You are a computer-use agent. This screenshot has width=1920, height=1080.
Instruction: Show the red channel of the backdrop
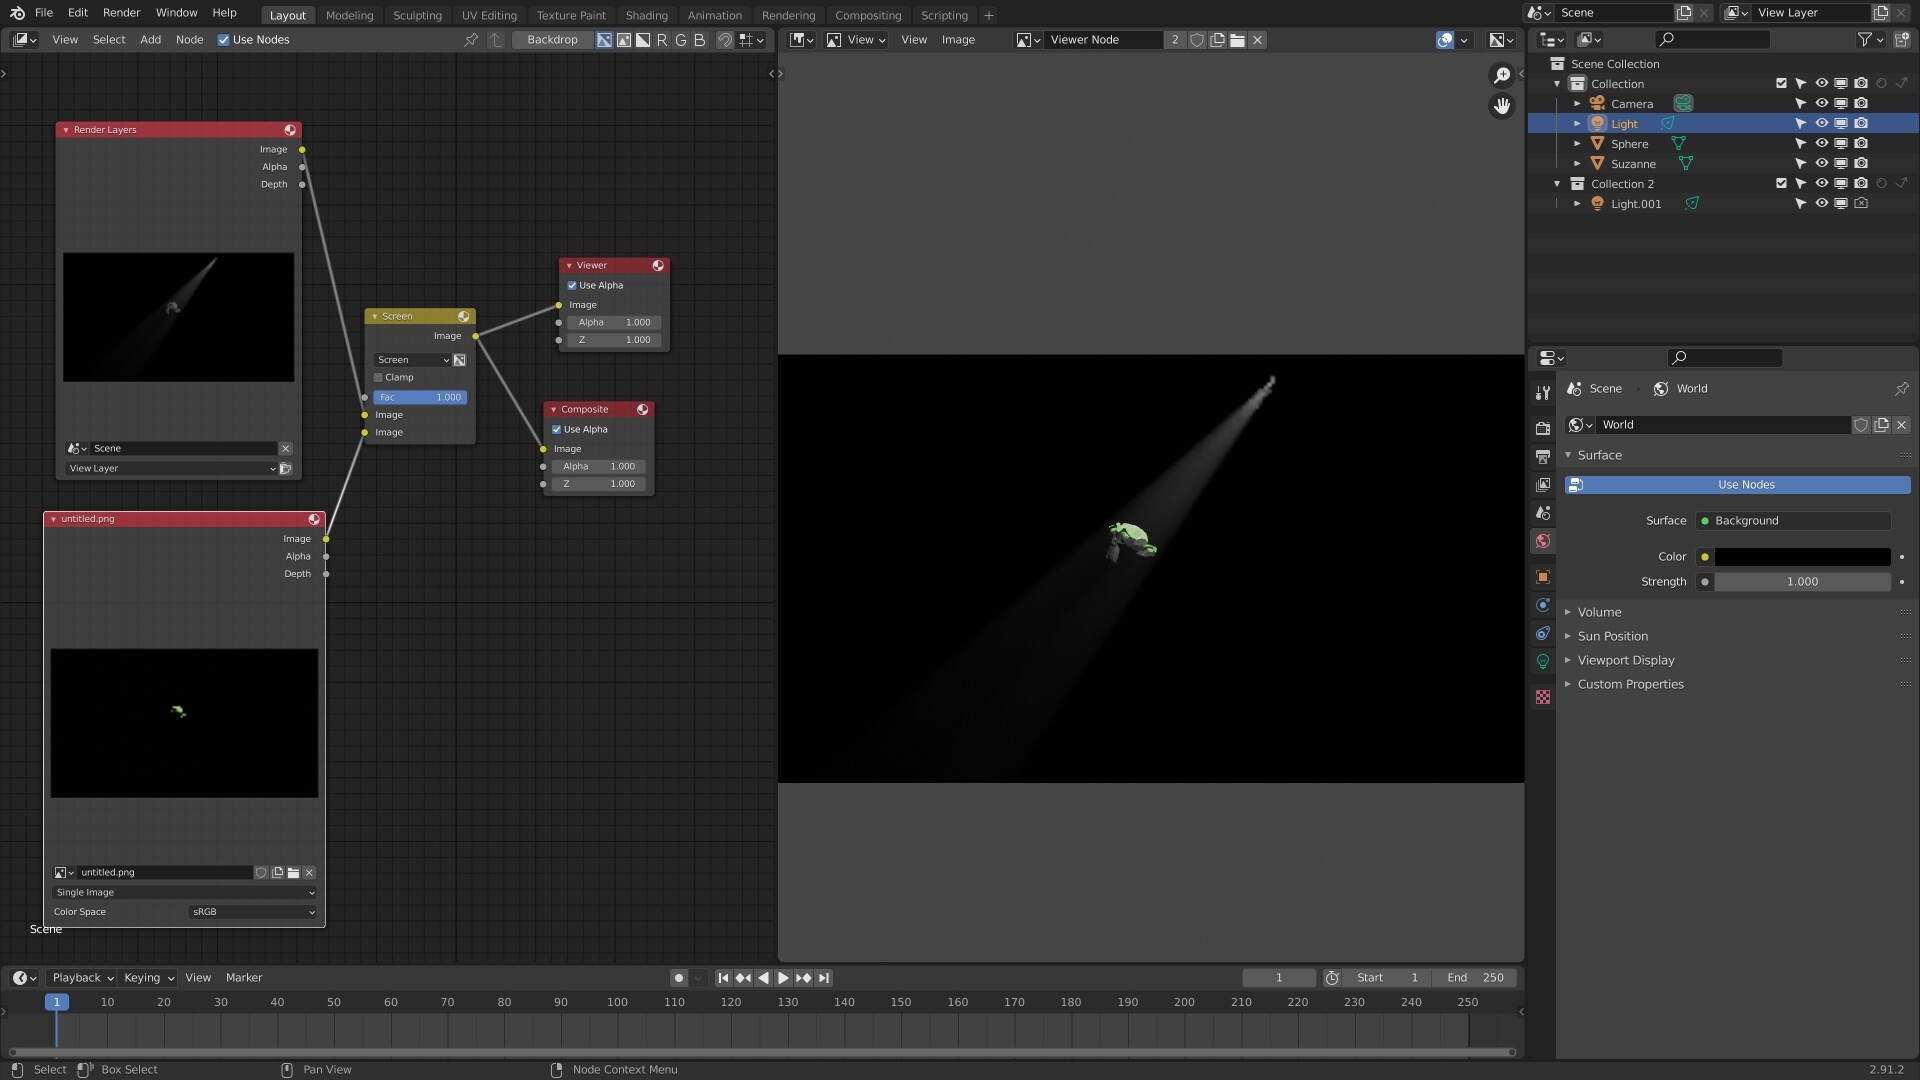(661, 40)
